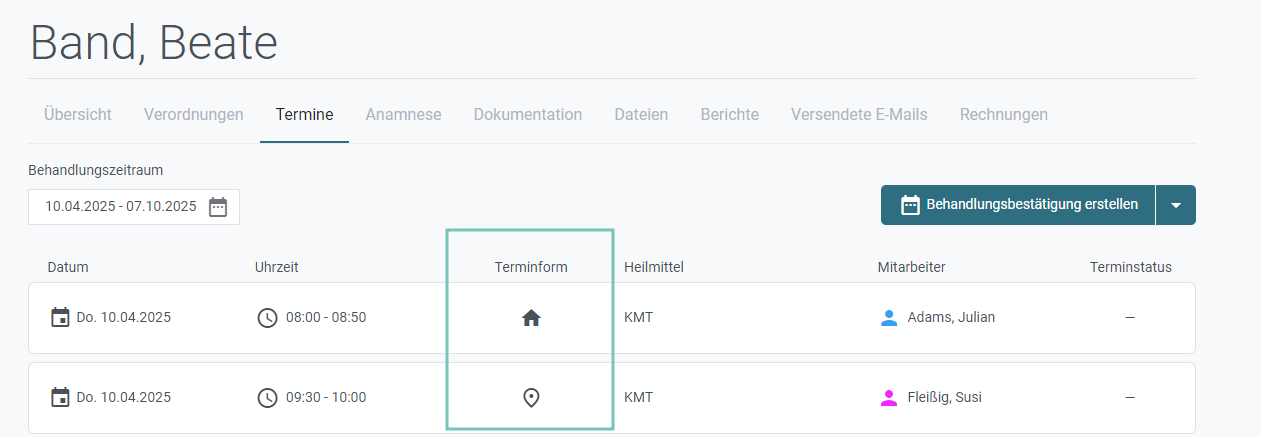Select the Dokumentation tab
This screenshot has width=1261, height=437.
(x=528, y=114)
